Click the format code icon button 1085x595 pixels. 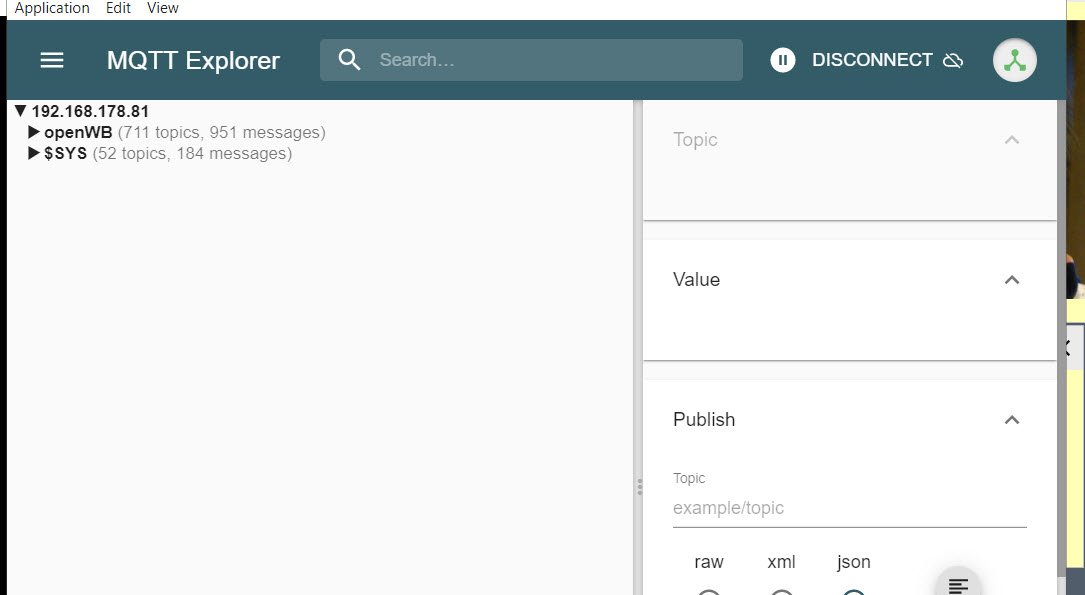point(958,585)
